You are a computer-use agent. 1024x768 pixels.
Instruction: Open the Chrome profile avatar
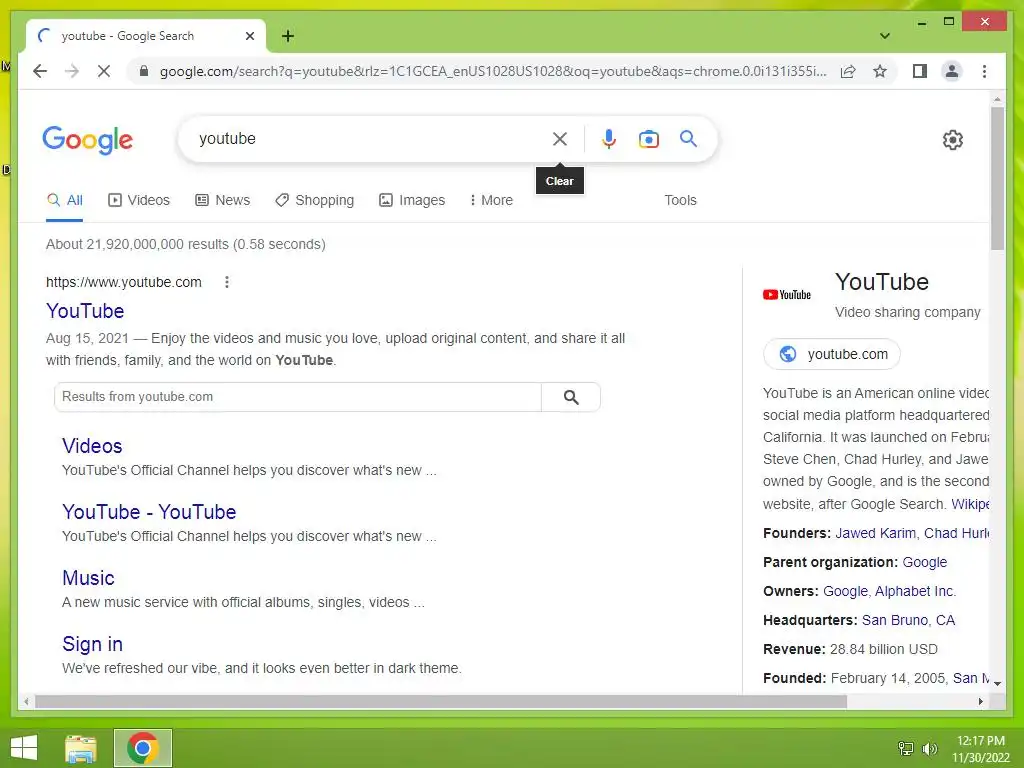pos(952,71)
